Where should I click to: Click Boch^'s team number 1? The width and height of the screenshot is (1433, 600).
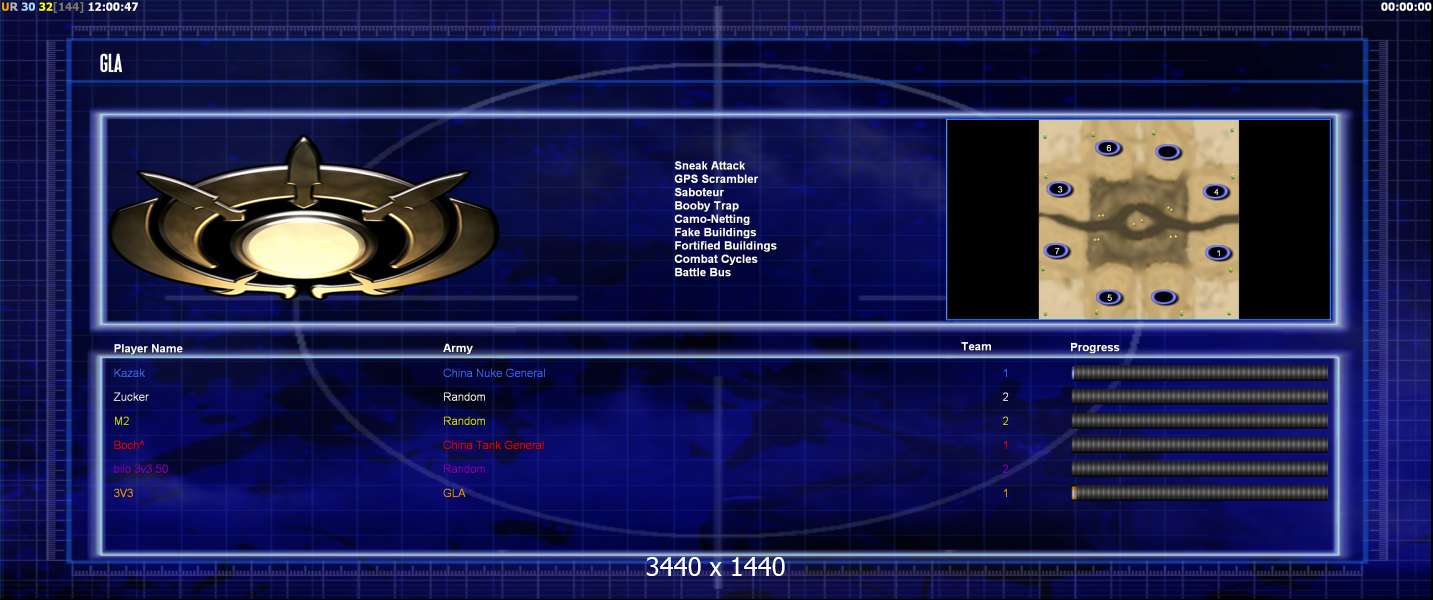click(1006, 445)
